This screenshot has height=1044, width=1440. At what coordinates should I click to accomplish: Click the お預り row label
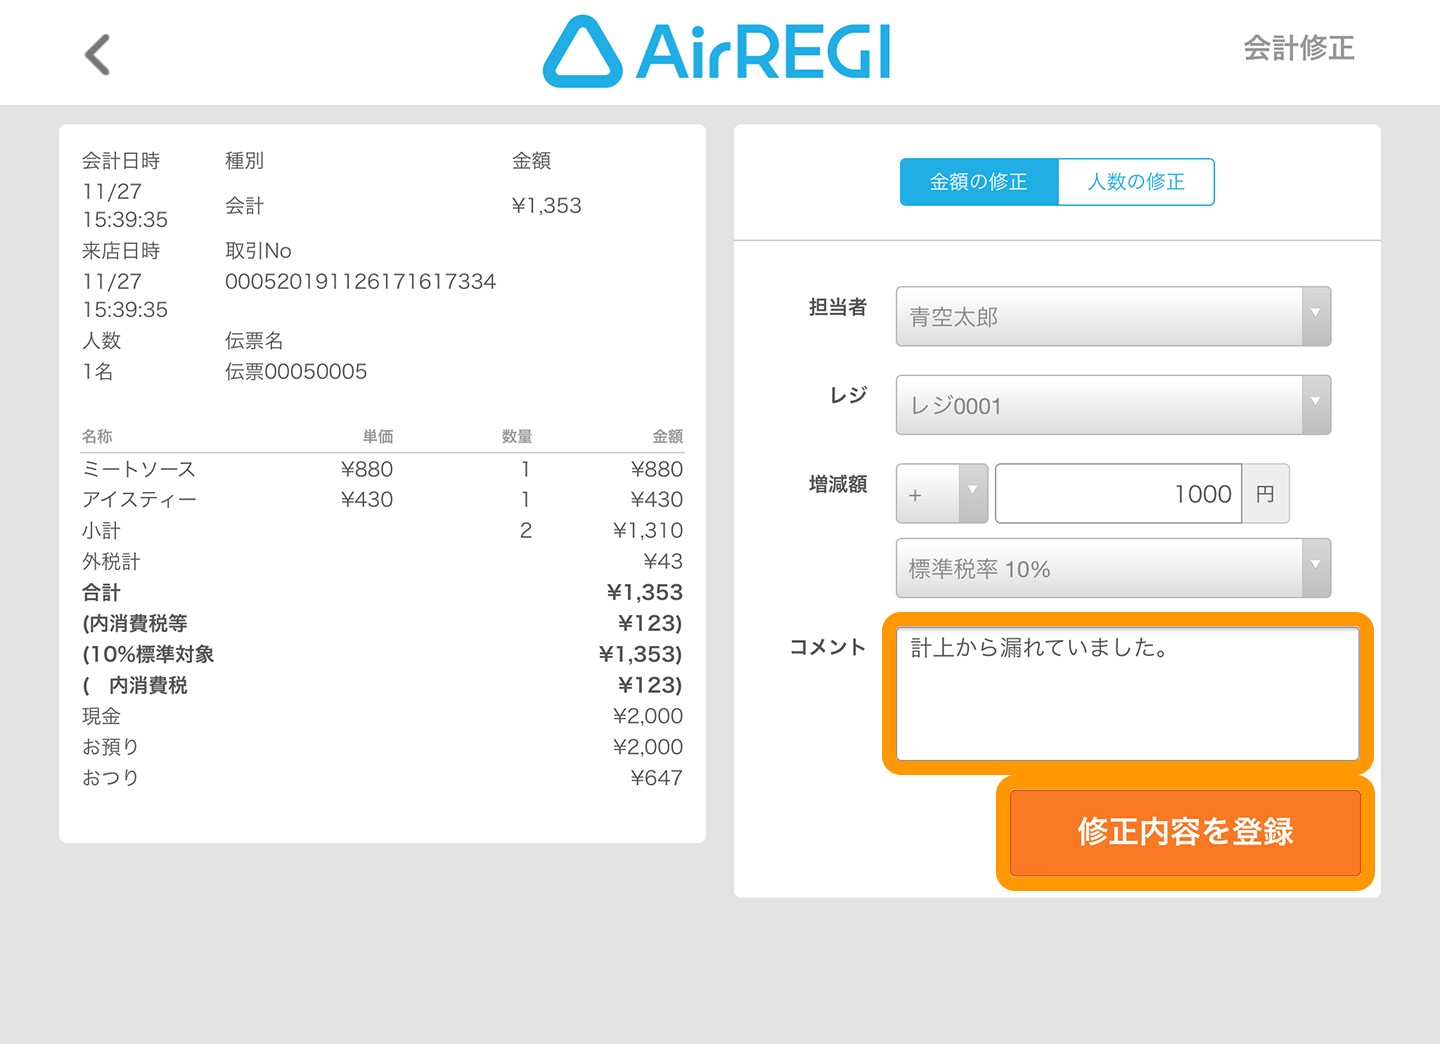point(110,747)
